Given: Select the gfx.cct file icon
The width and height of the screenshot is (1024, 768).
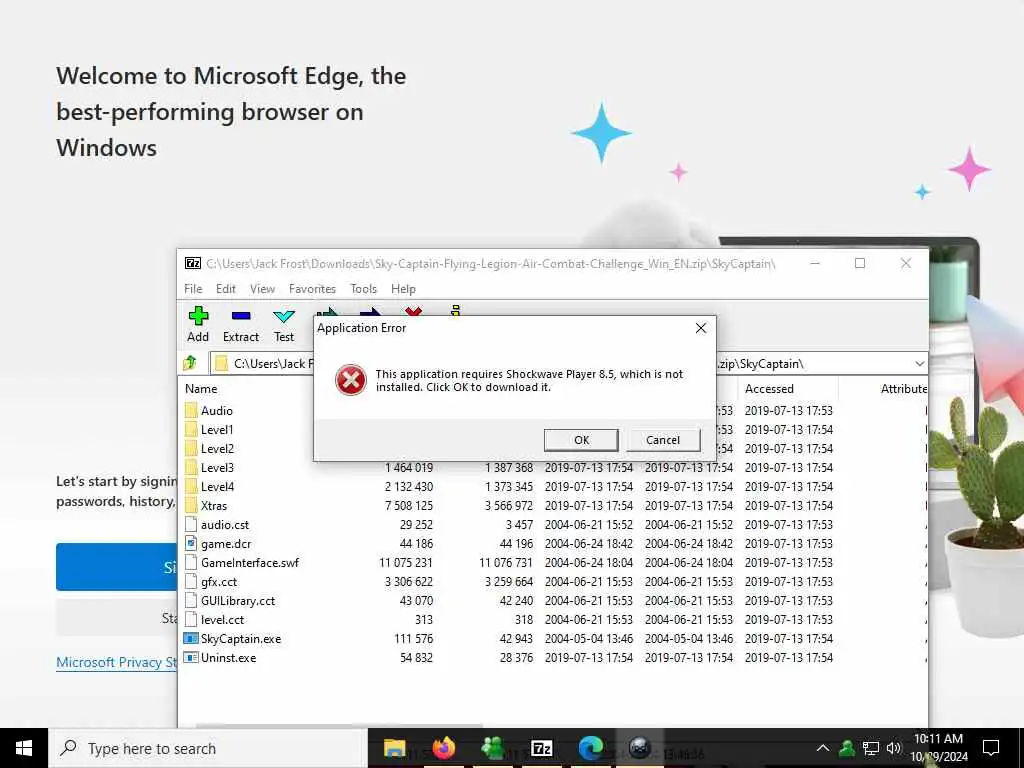Looking at the screenshot, I should point(191,581).
